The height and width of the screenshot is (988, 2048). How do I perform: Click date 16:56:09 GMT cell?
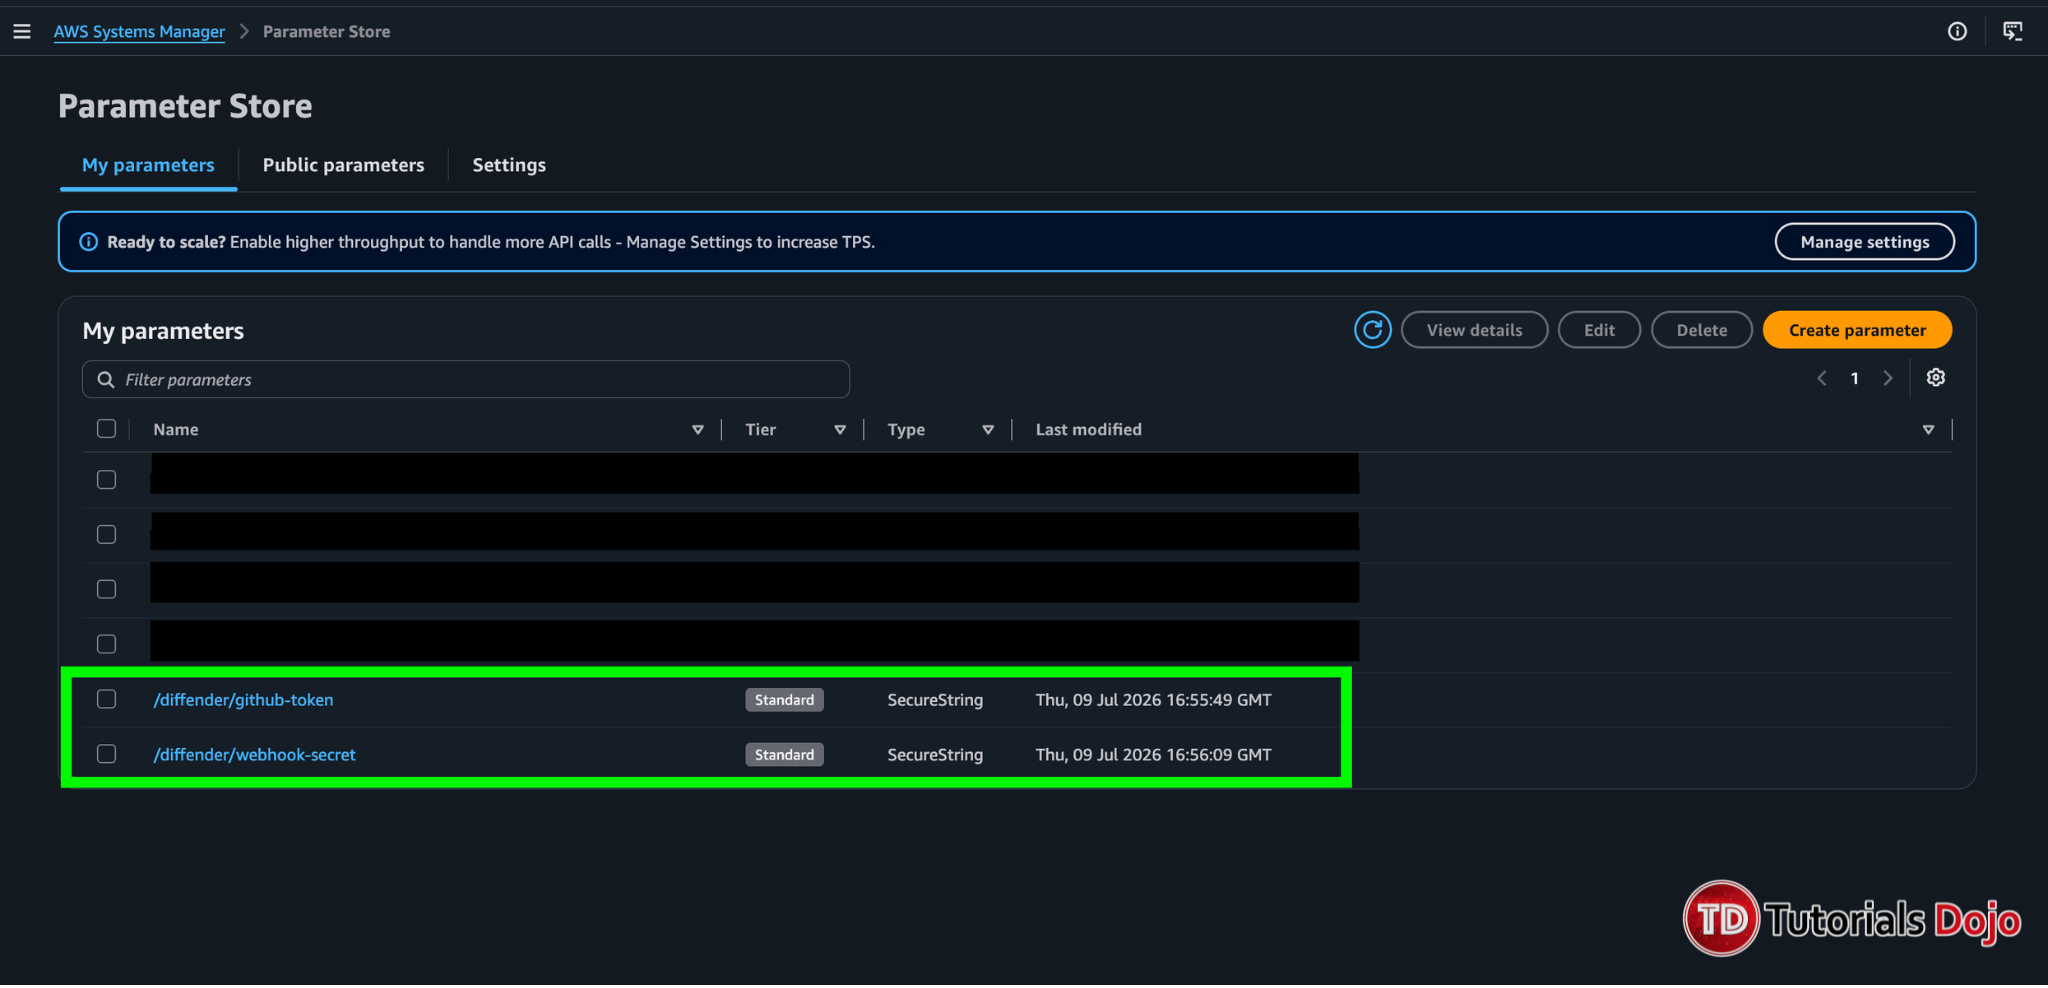pyautogui.click(x=1153, y=755)
